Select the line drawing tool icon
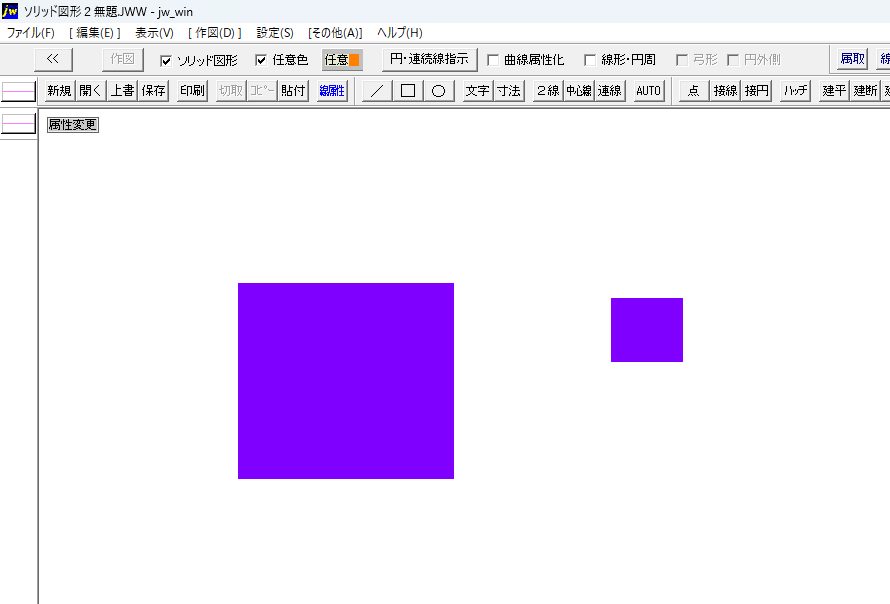The image size is (890, 604). pyautogui.click(x=376, y=91)
